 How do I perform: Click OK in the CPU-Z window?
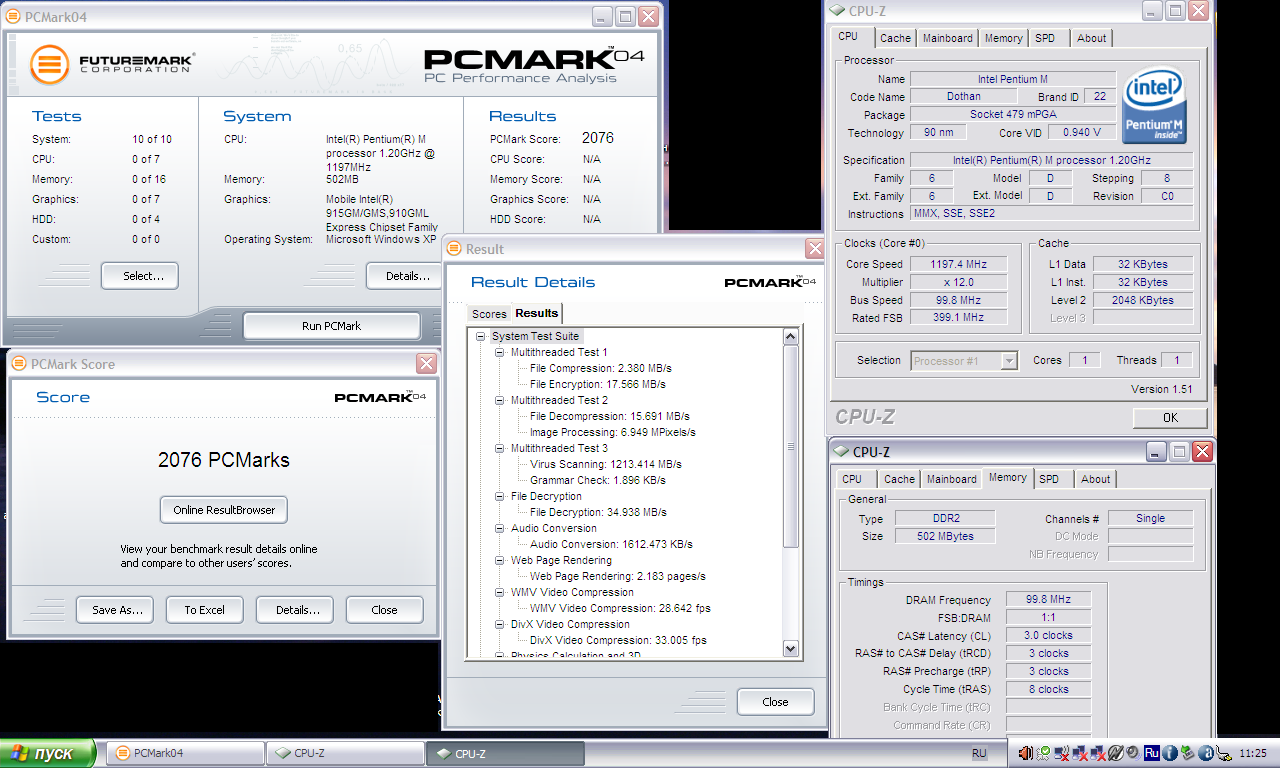pos(1170,418)
